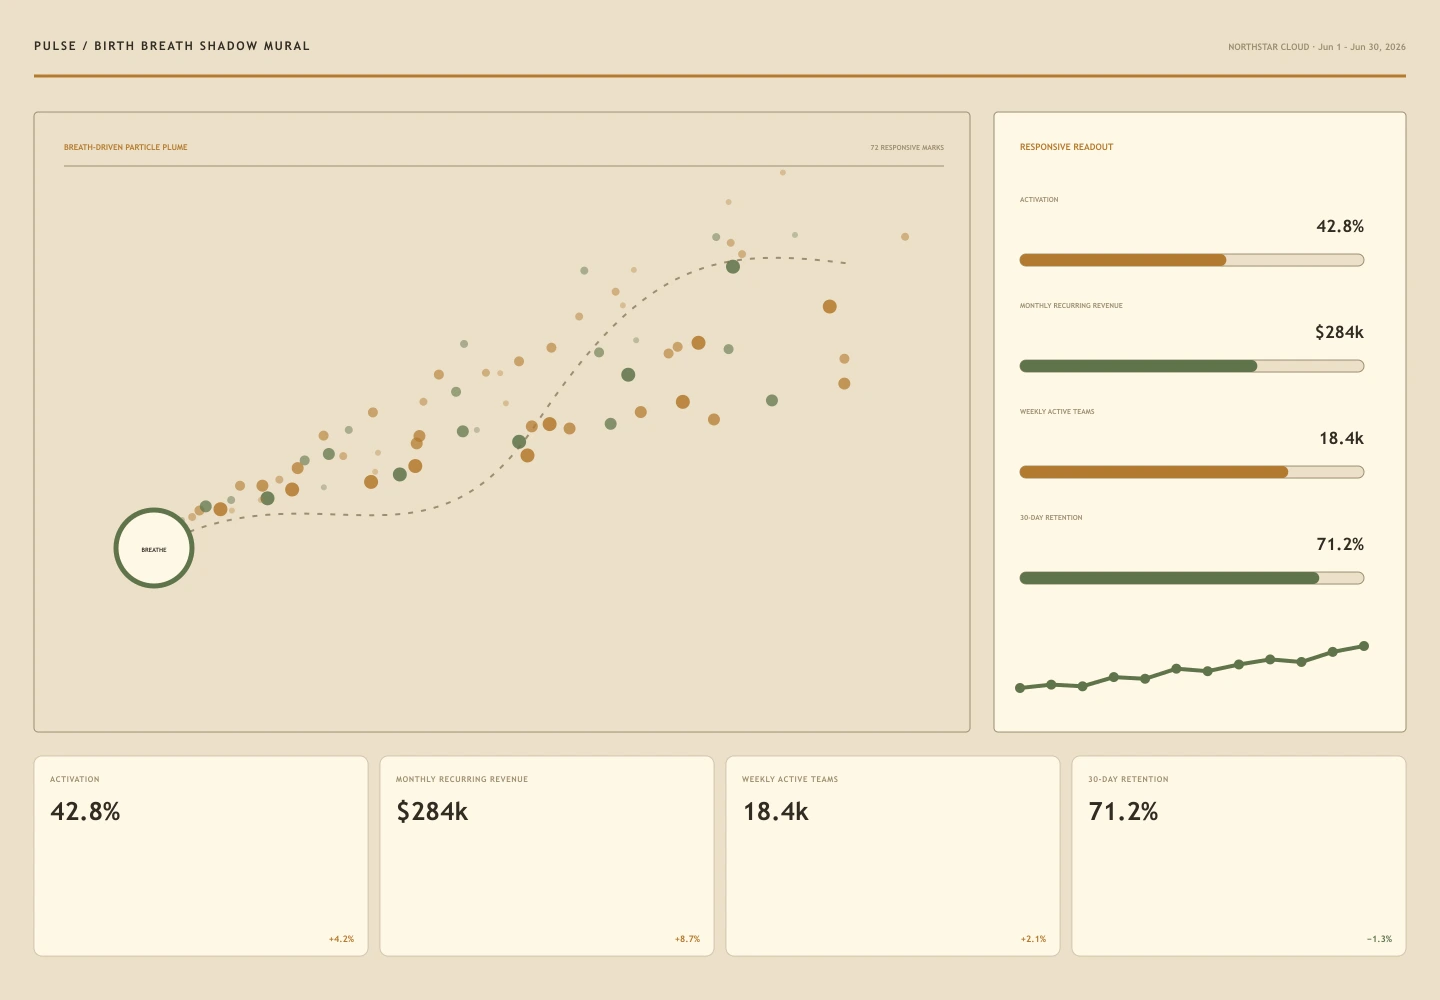
Task: Click the 'PULSE / BIRTH BREATH SHADOW MURAL' title
Action: tap(172, 46)
